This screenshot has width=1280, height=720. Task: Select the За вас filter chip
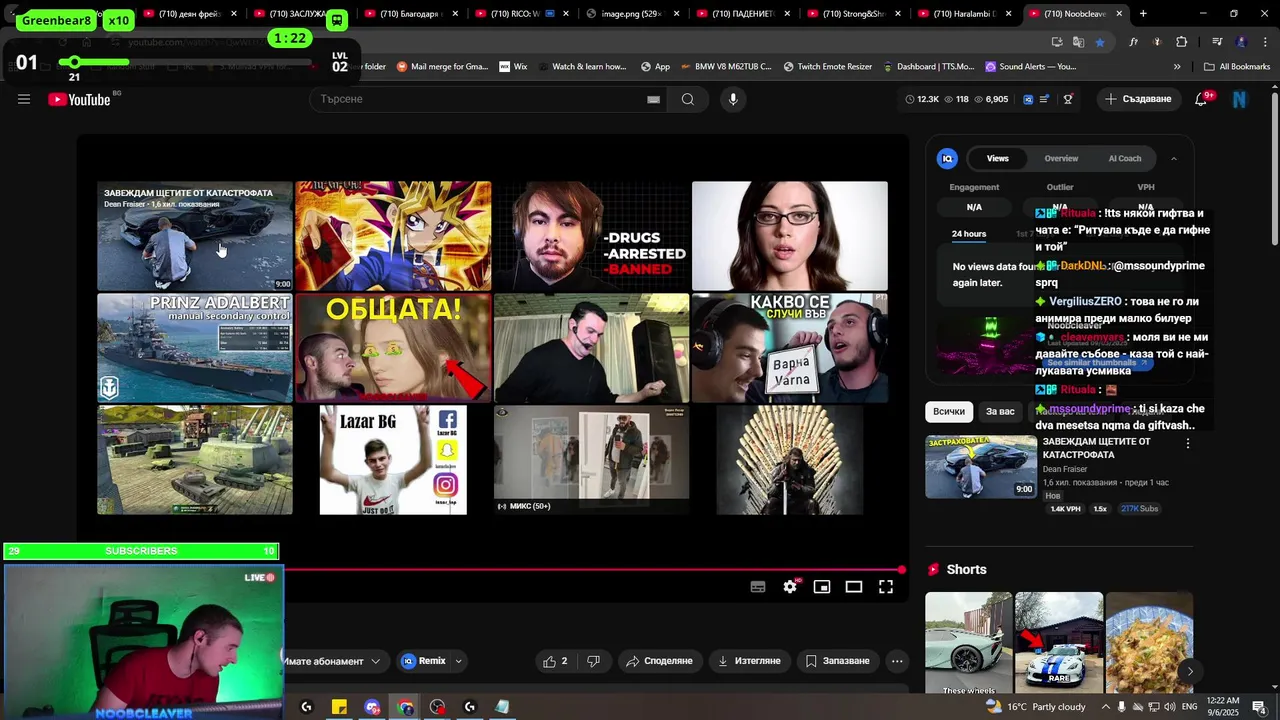point(1000,411)
